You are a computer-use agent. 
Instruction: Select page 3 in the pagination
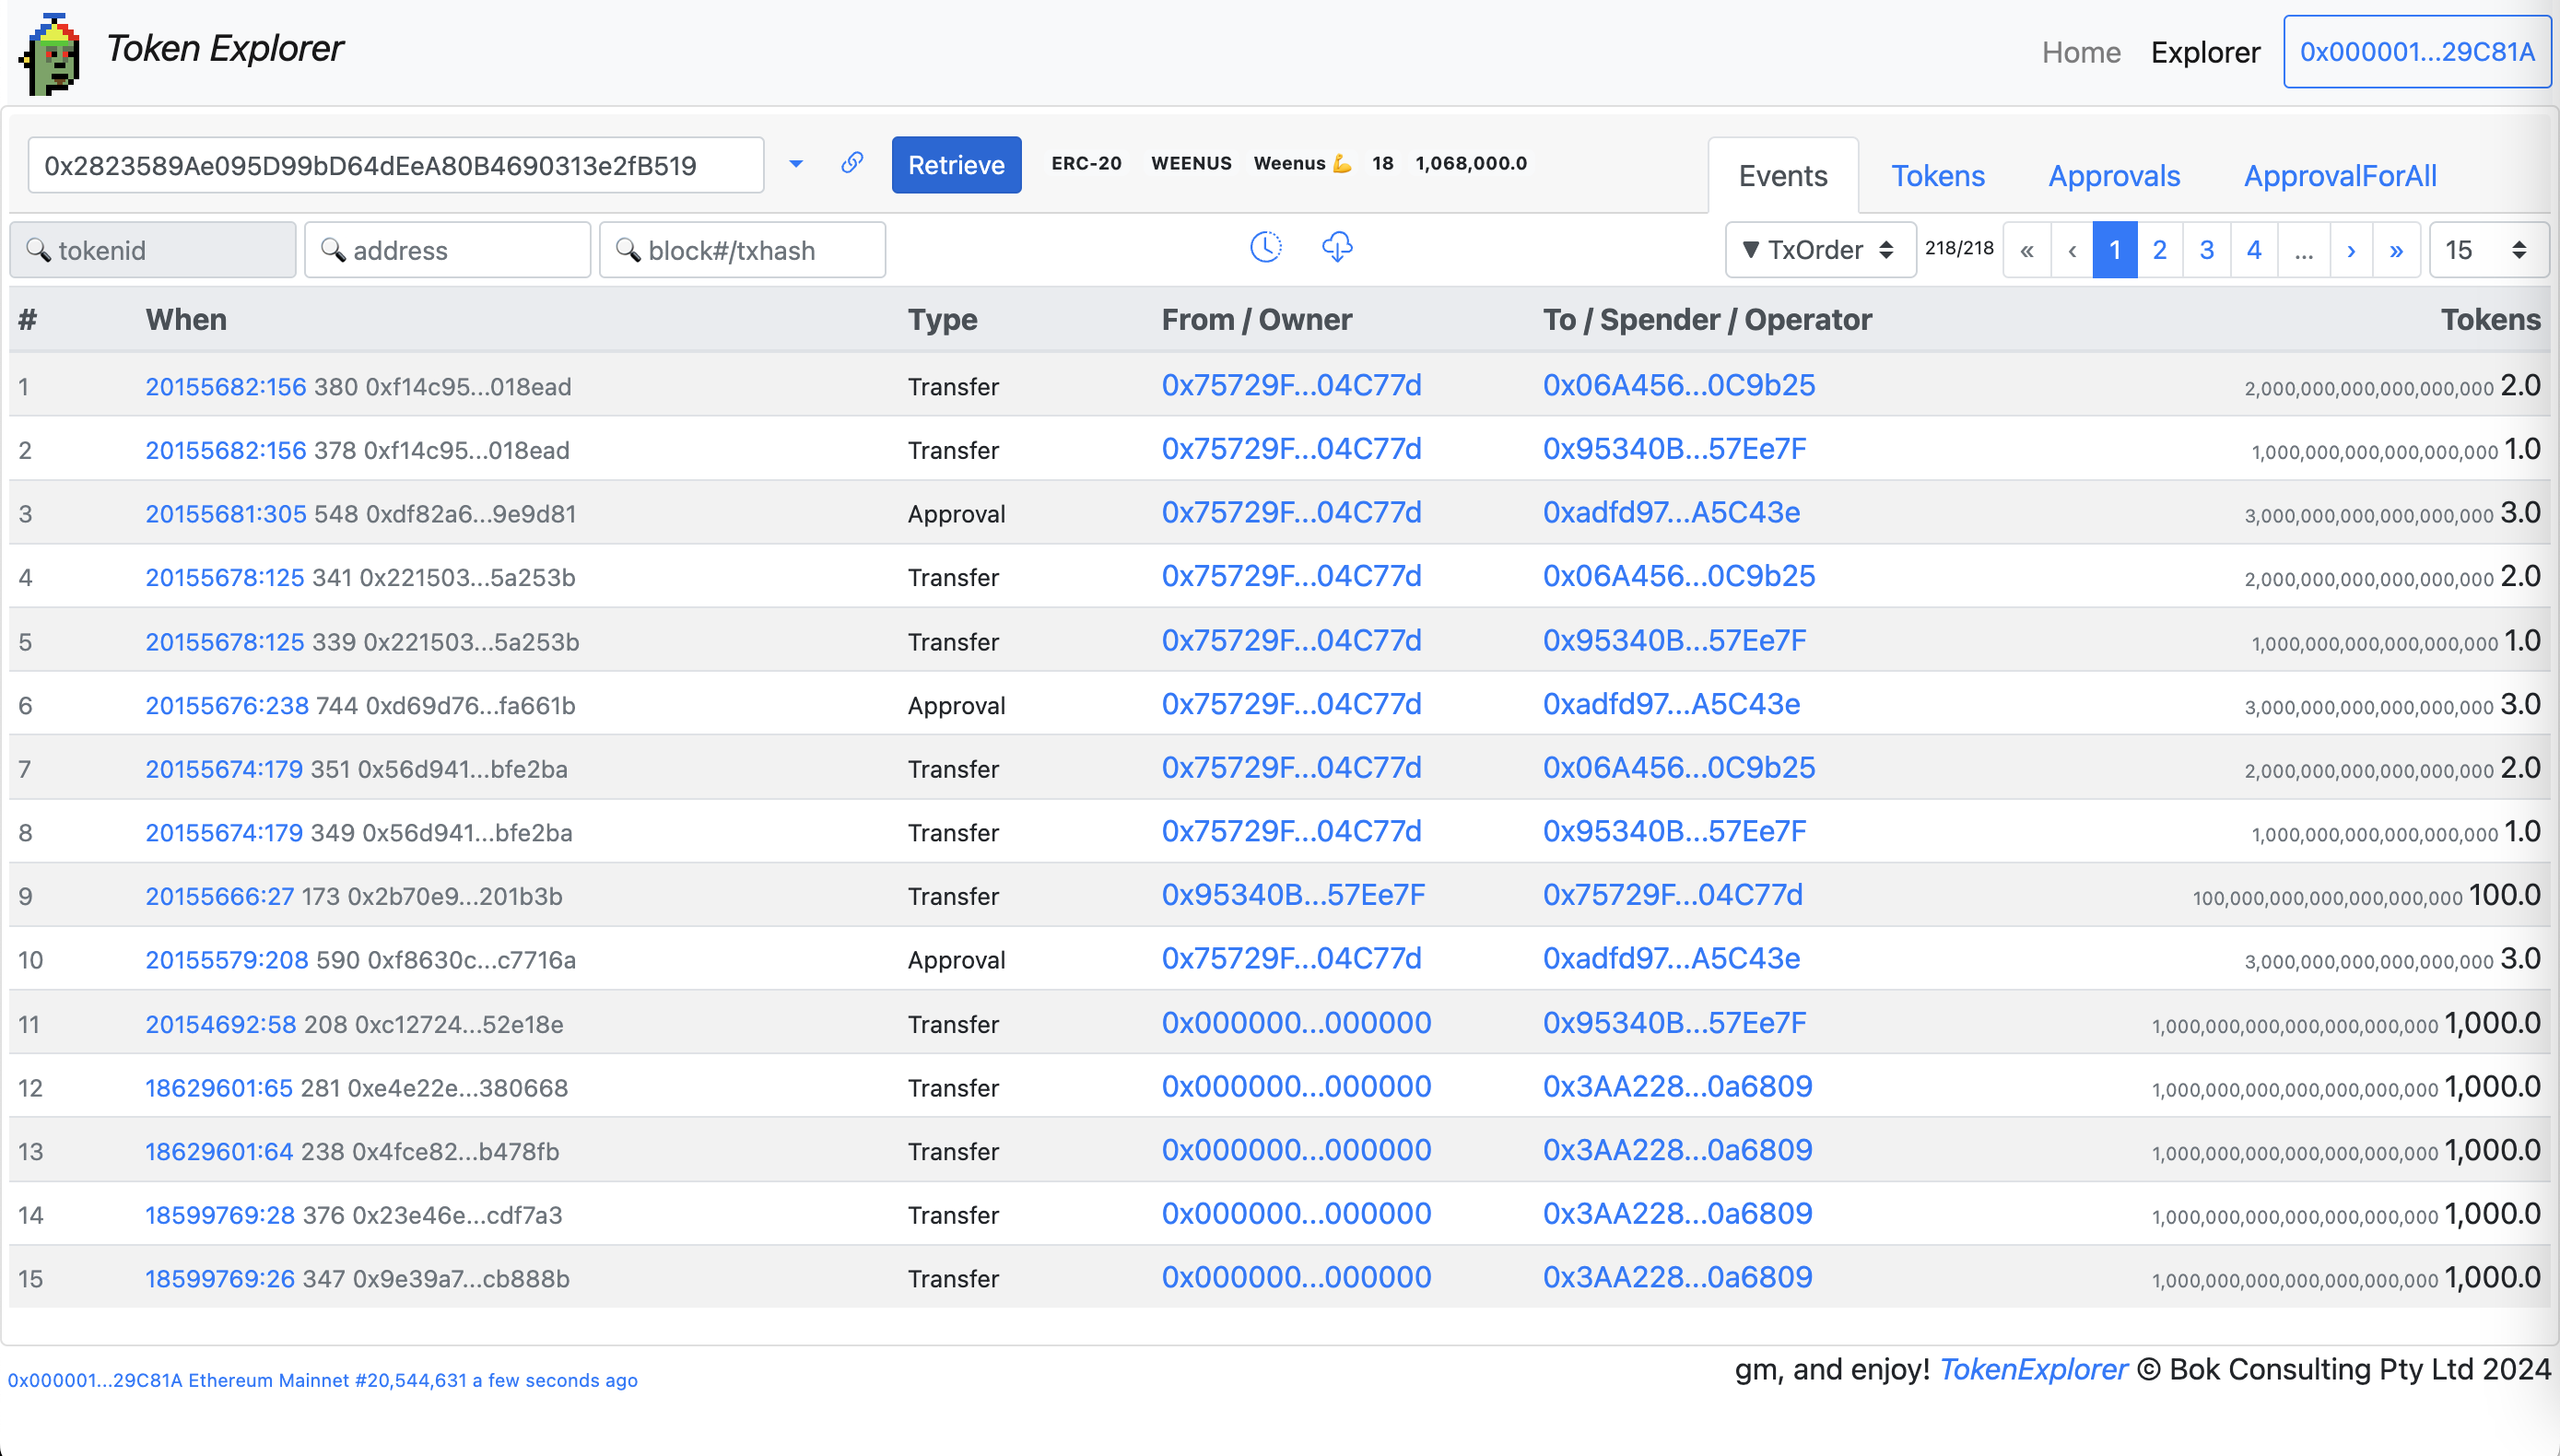point(2206,250)
